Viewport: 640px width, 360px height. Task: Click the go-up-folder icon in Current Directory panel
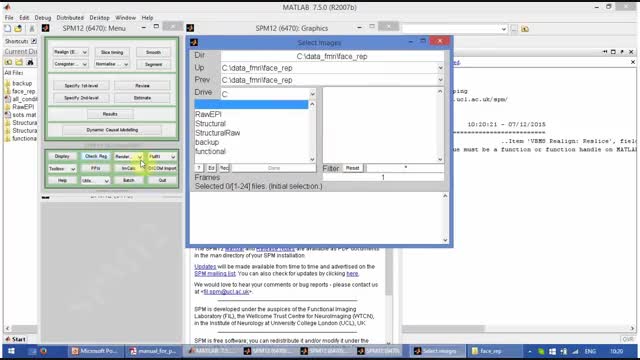tap(9, 62)
